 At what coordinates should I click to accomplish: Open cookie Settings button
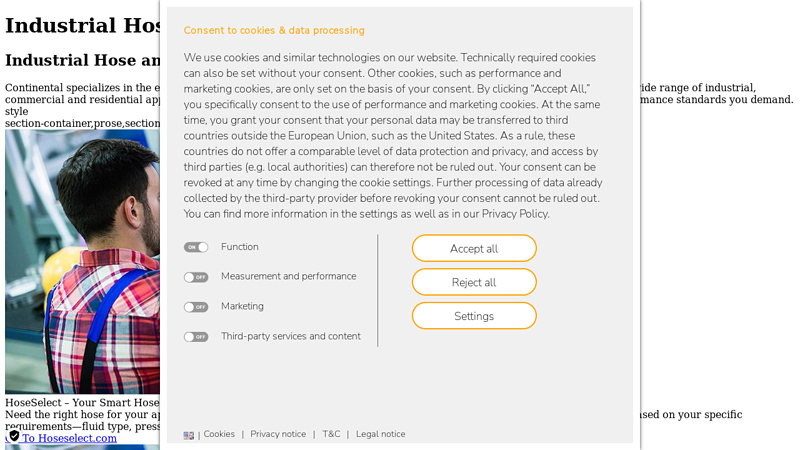tap(474, 316)
